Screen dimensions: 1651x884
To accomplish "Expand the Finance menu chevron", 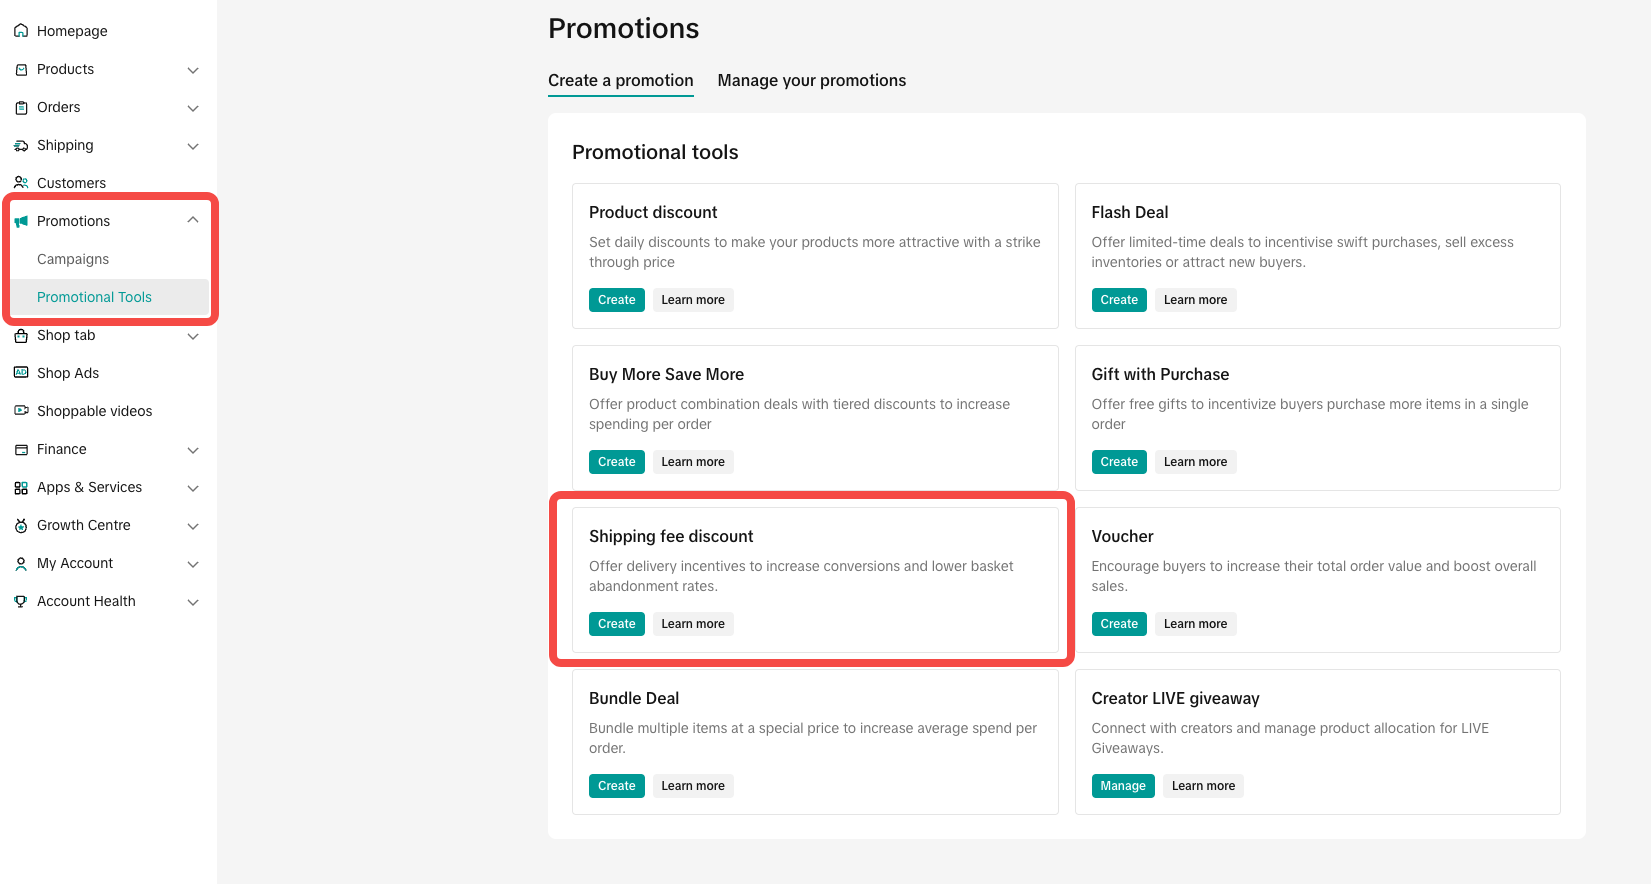I will click(193, 450).
